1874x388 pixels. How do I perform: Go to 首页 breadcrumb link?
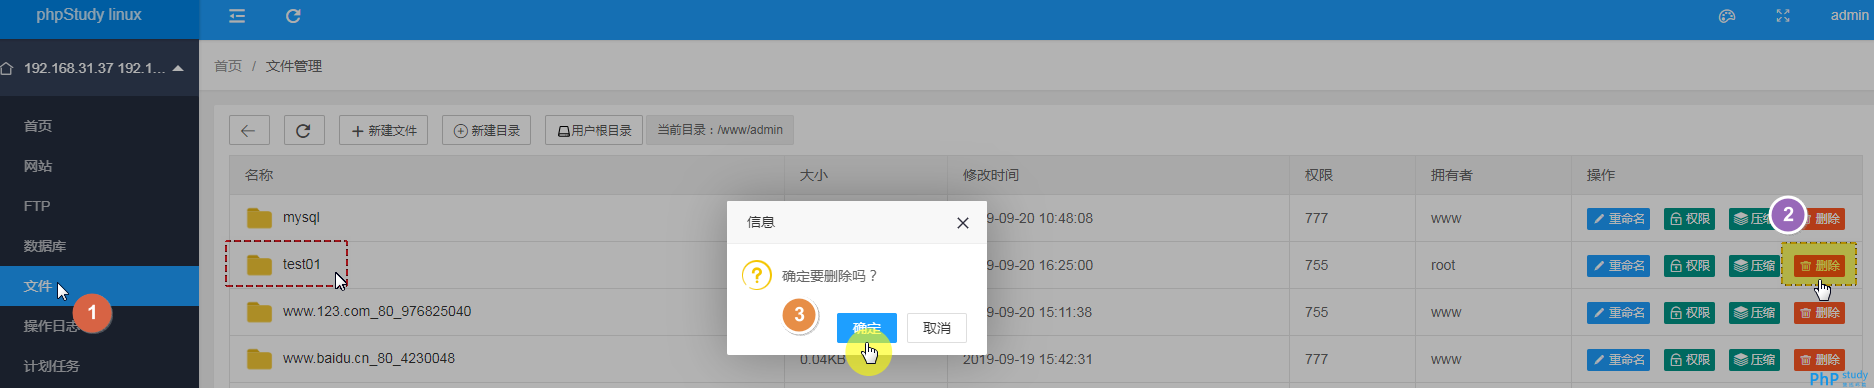(228, 66)
